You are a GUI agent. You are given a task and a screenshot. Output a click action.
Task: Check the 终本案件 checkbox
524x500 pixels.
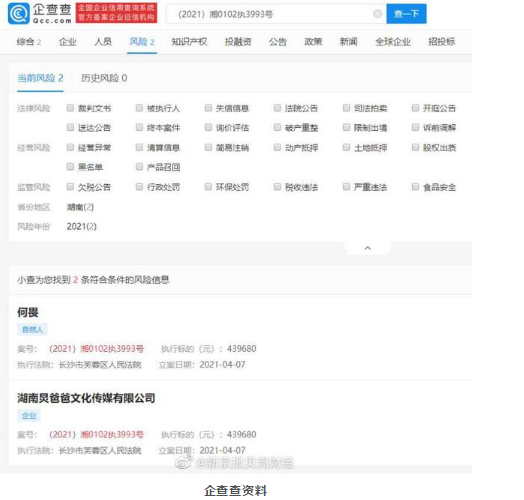(139, 127)
